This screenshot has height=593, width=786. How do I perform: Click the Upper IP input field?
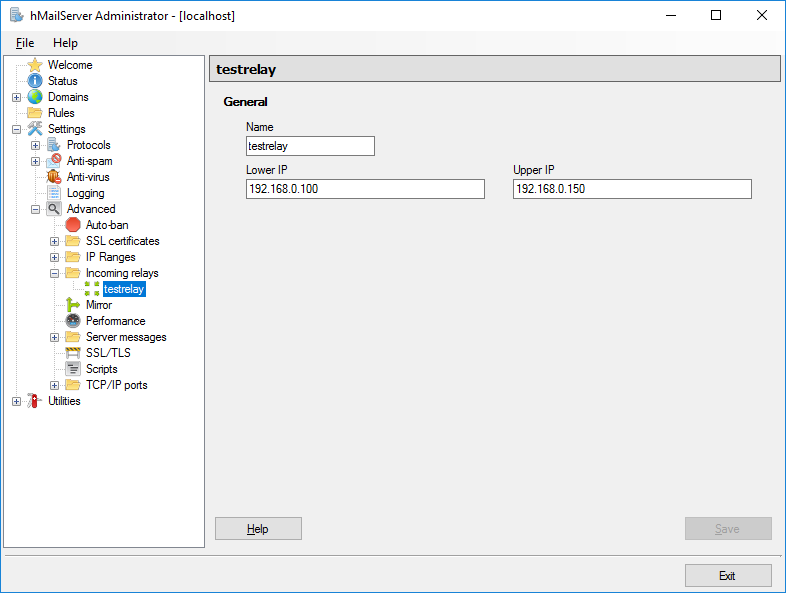click(632, 189)
